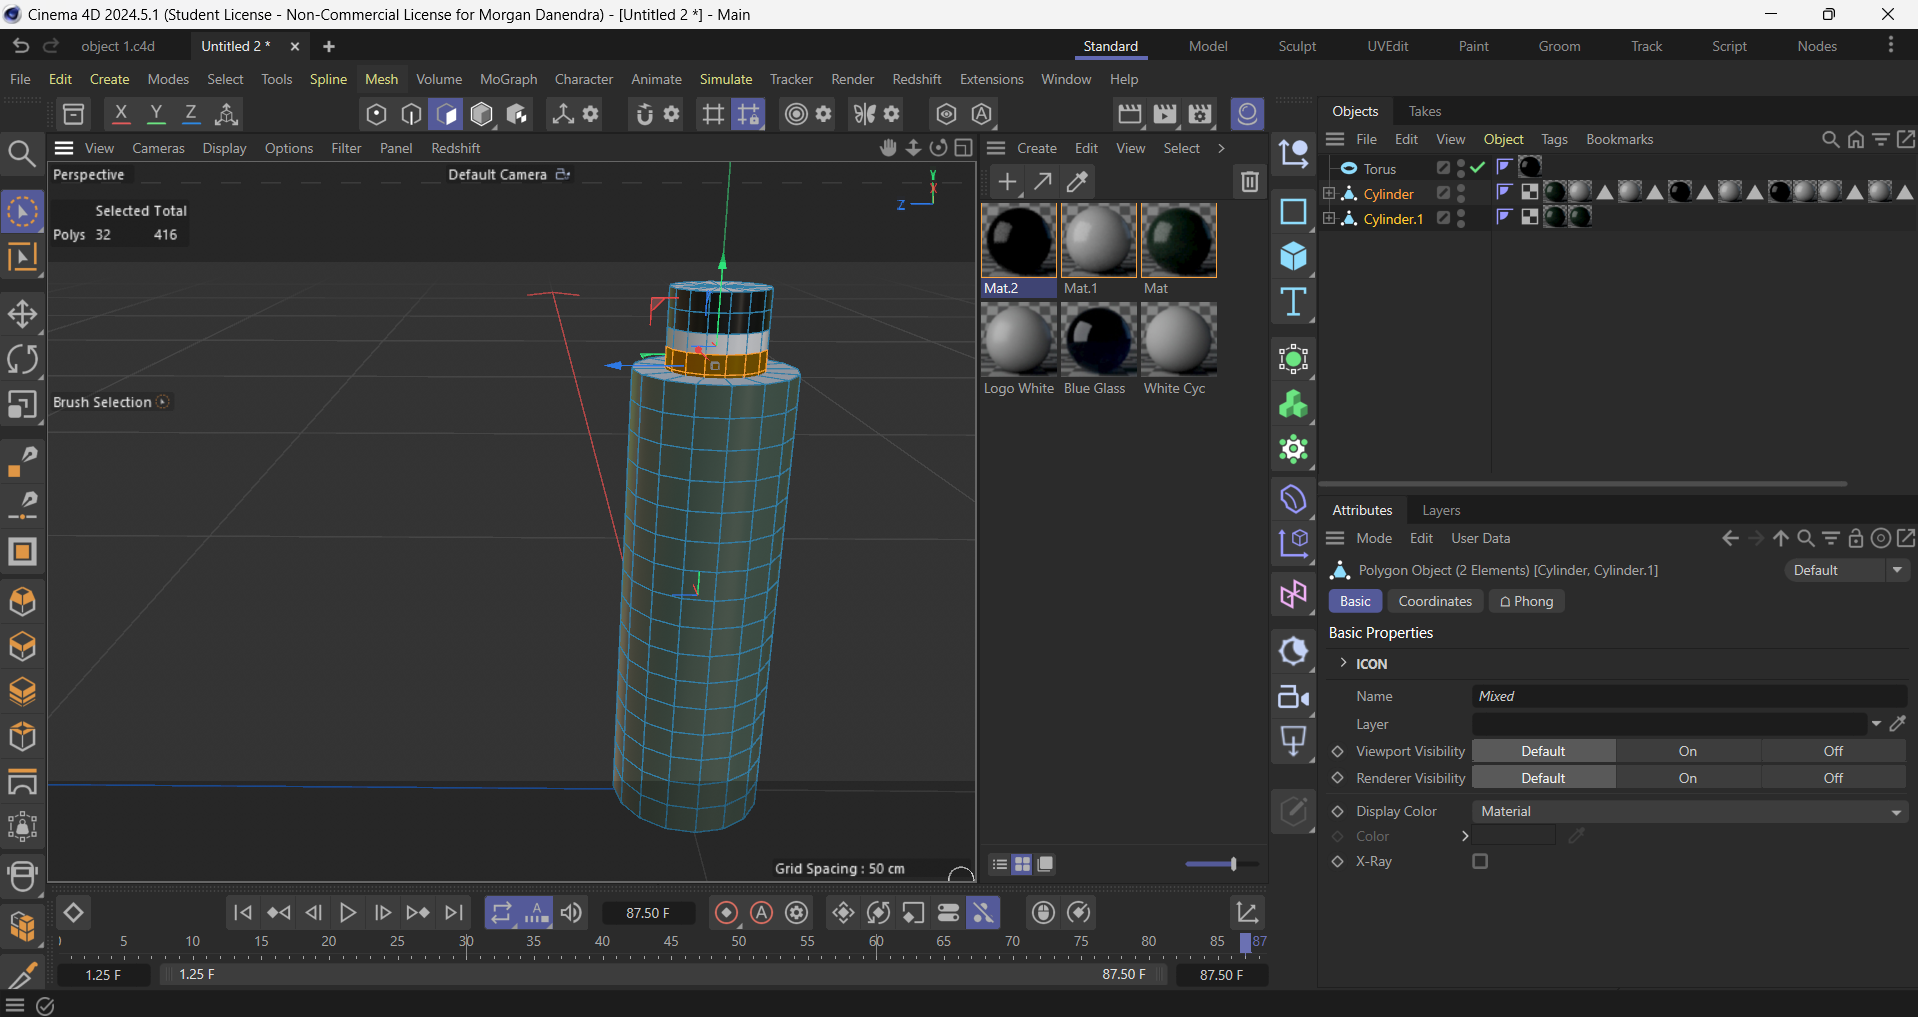This screenshot has width=1918, height=1017.
Task: Select the Move tool in left toolbar
Action: 22,314
